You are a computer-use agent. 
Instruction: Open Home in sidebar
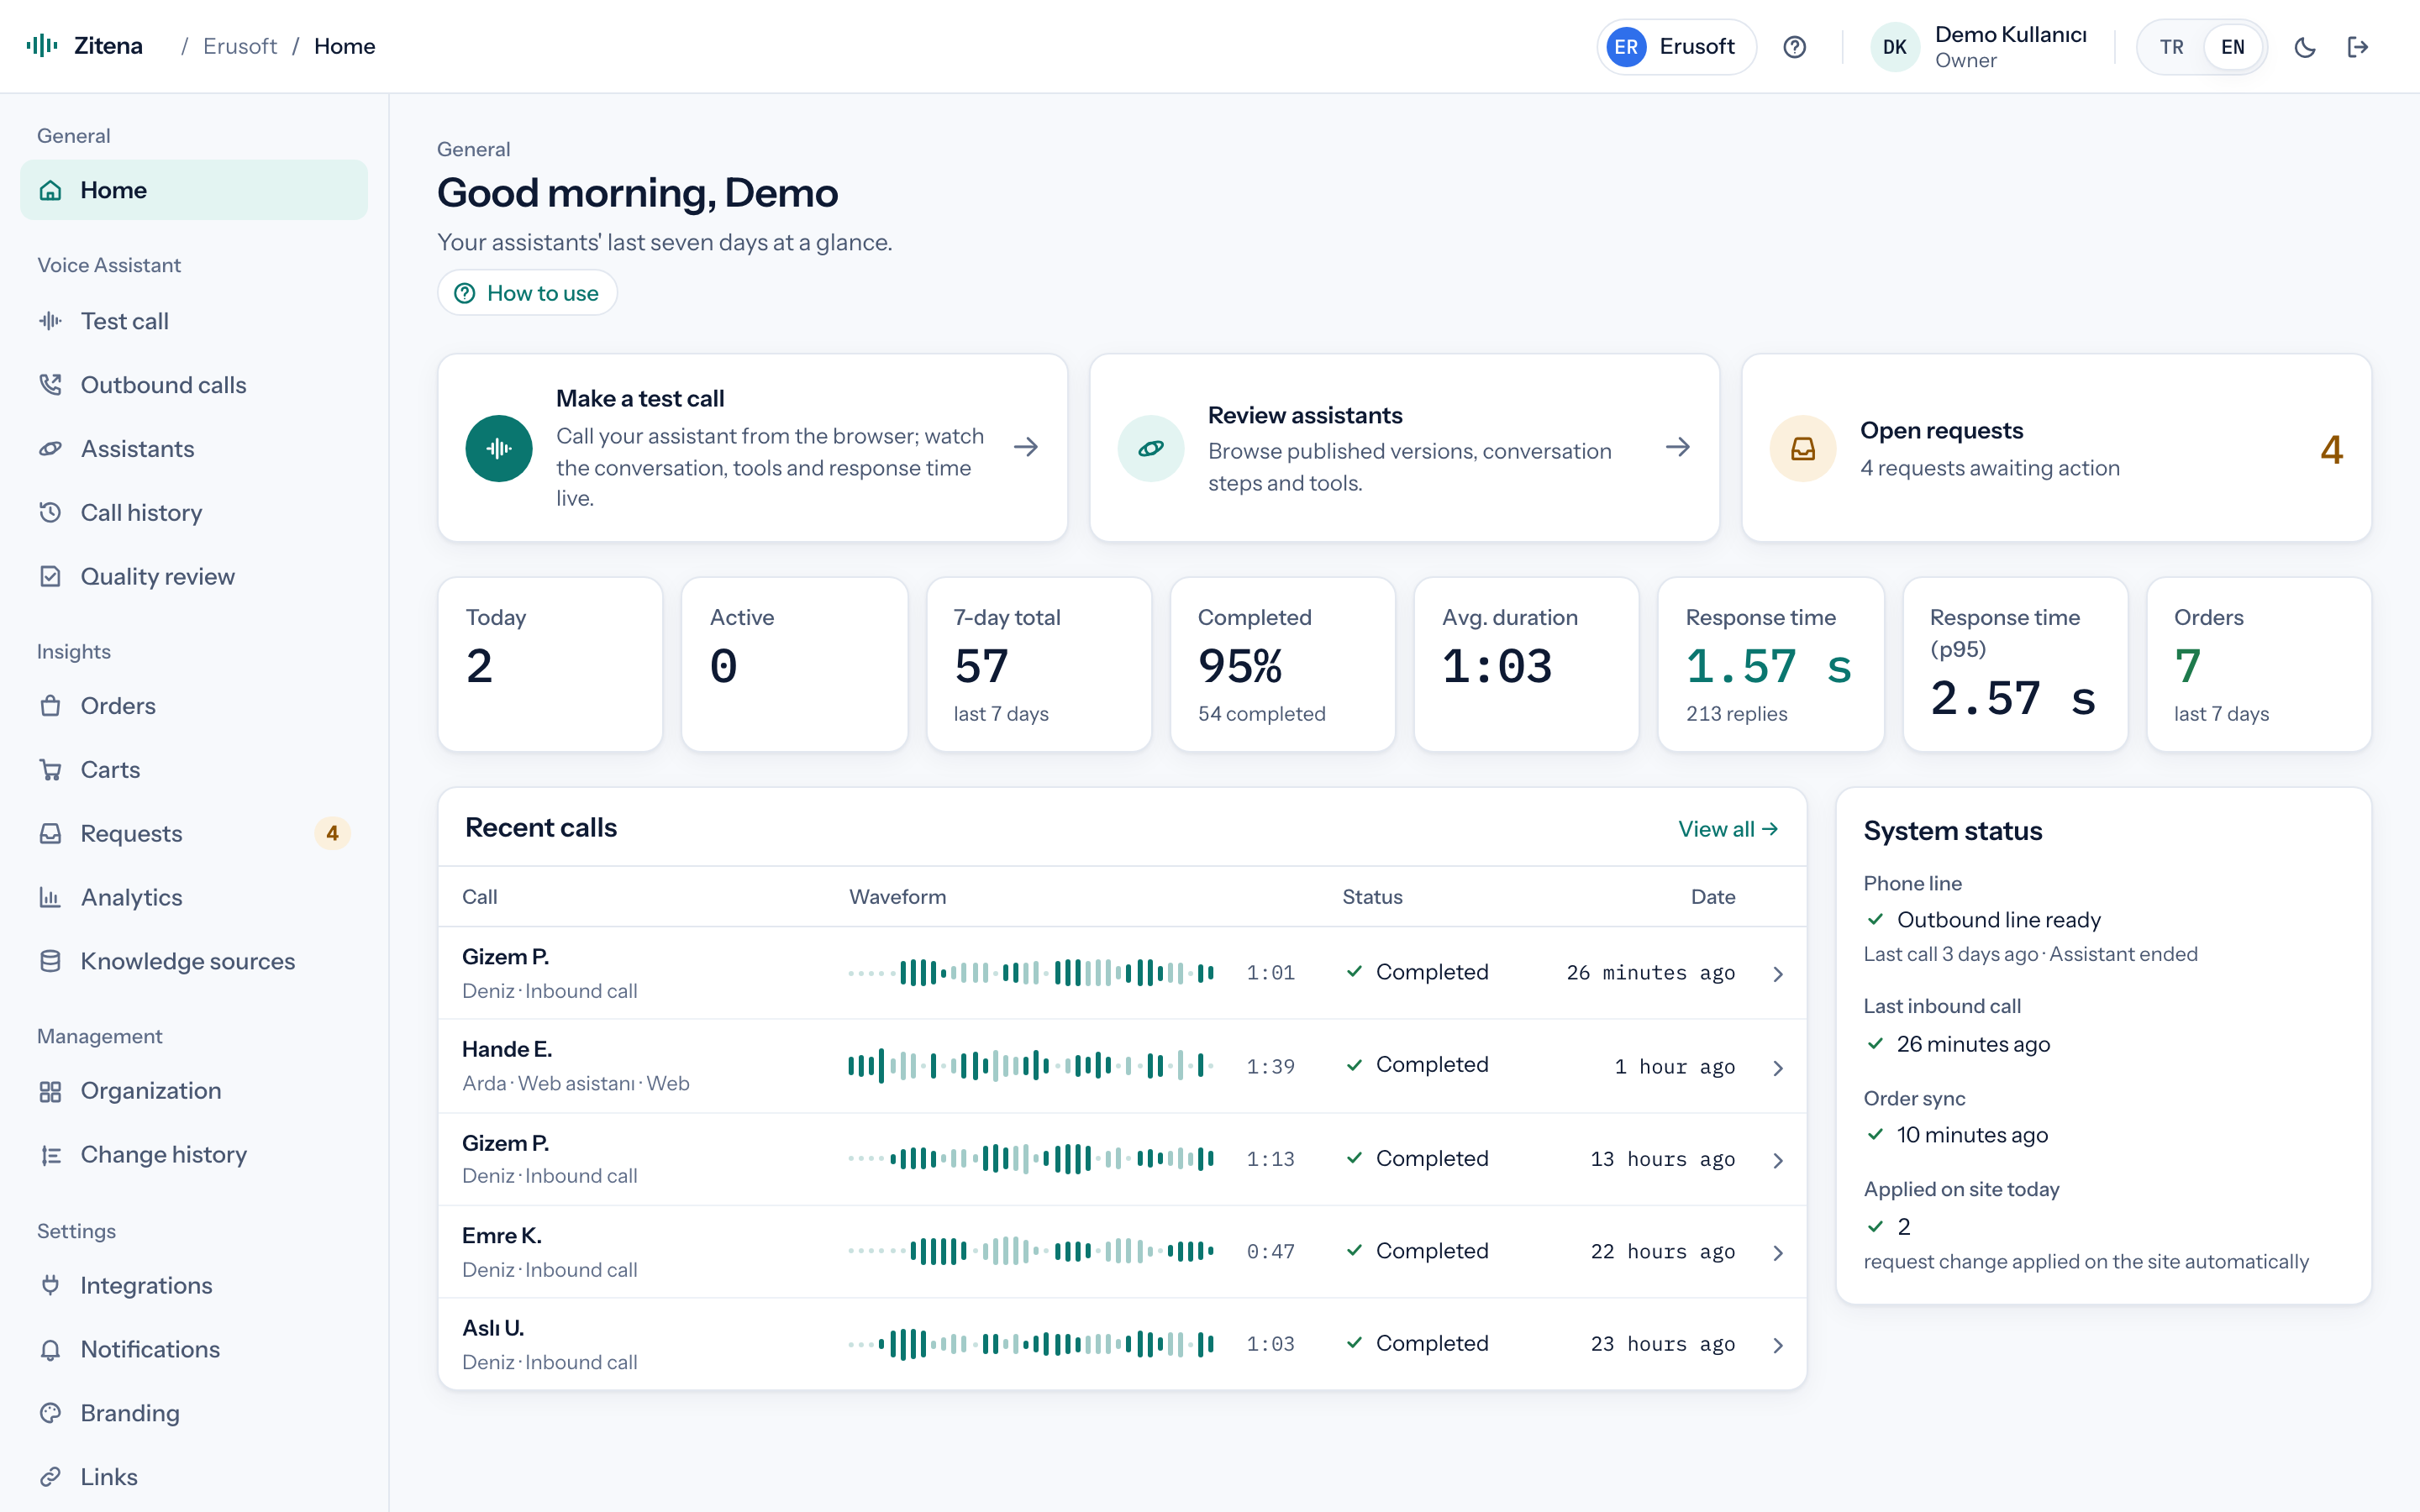pyautogui.click(x=194, y=190)
